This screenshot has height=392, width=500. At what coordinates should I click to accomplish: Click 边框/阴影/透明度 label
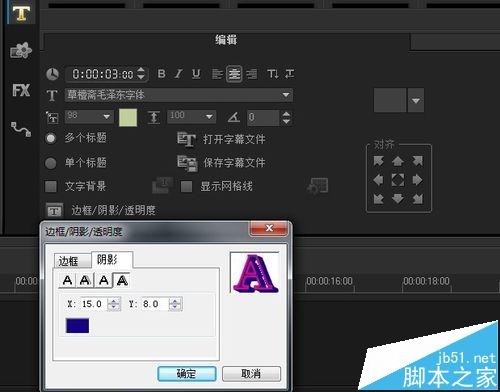tap(114, 211)
